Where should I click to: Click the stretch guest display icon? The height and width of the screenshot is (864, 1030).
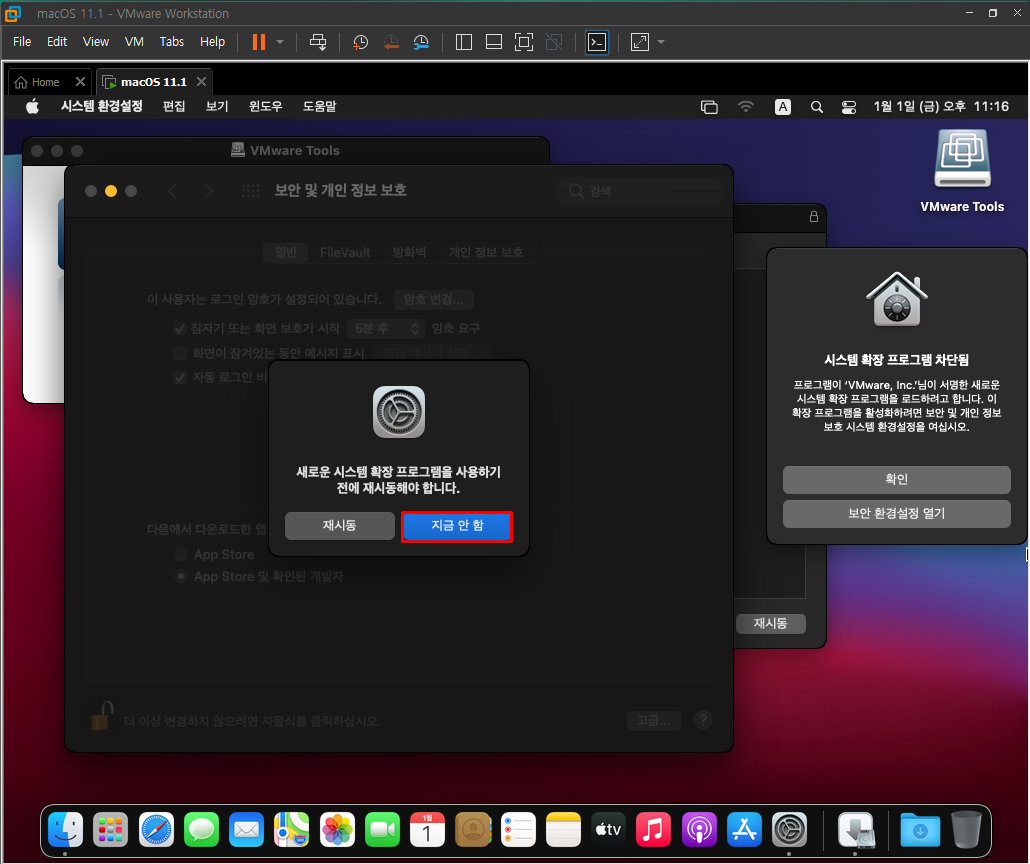click(640, 42)
